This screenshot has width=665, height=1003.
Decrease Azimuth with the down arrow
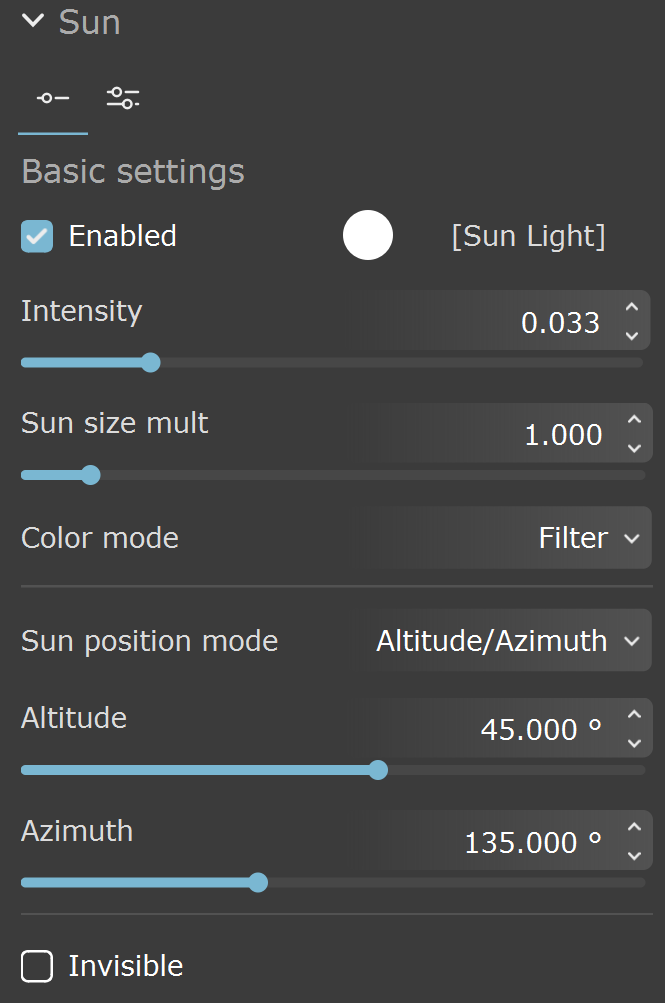634,855
